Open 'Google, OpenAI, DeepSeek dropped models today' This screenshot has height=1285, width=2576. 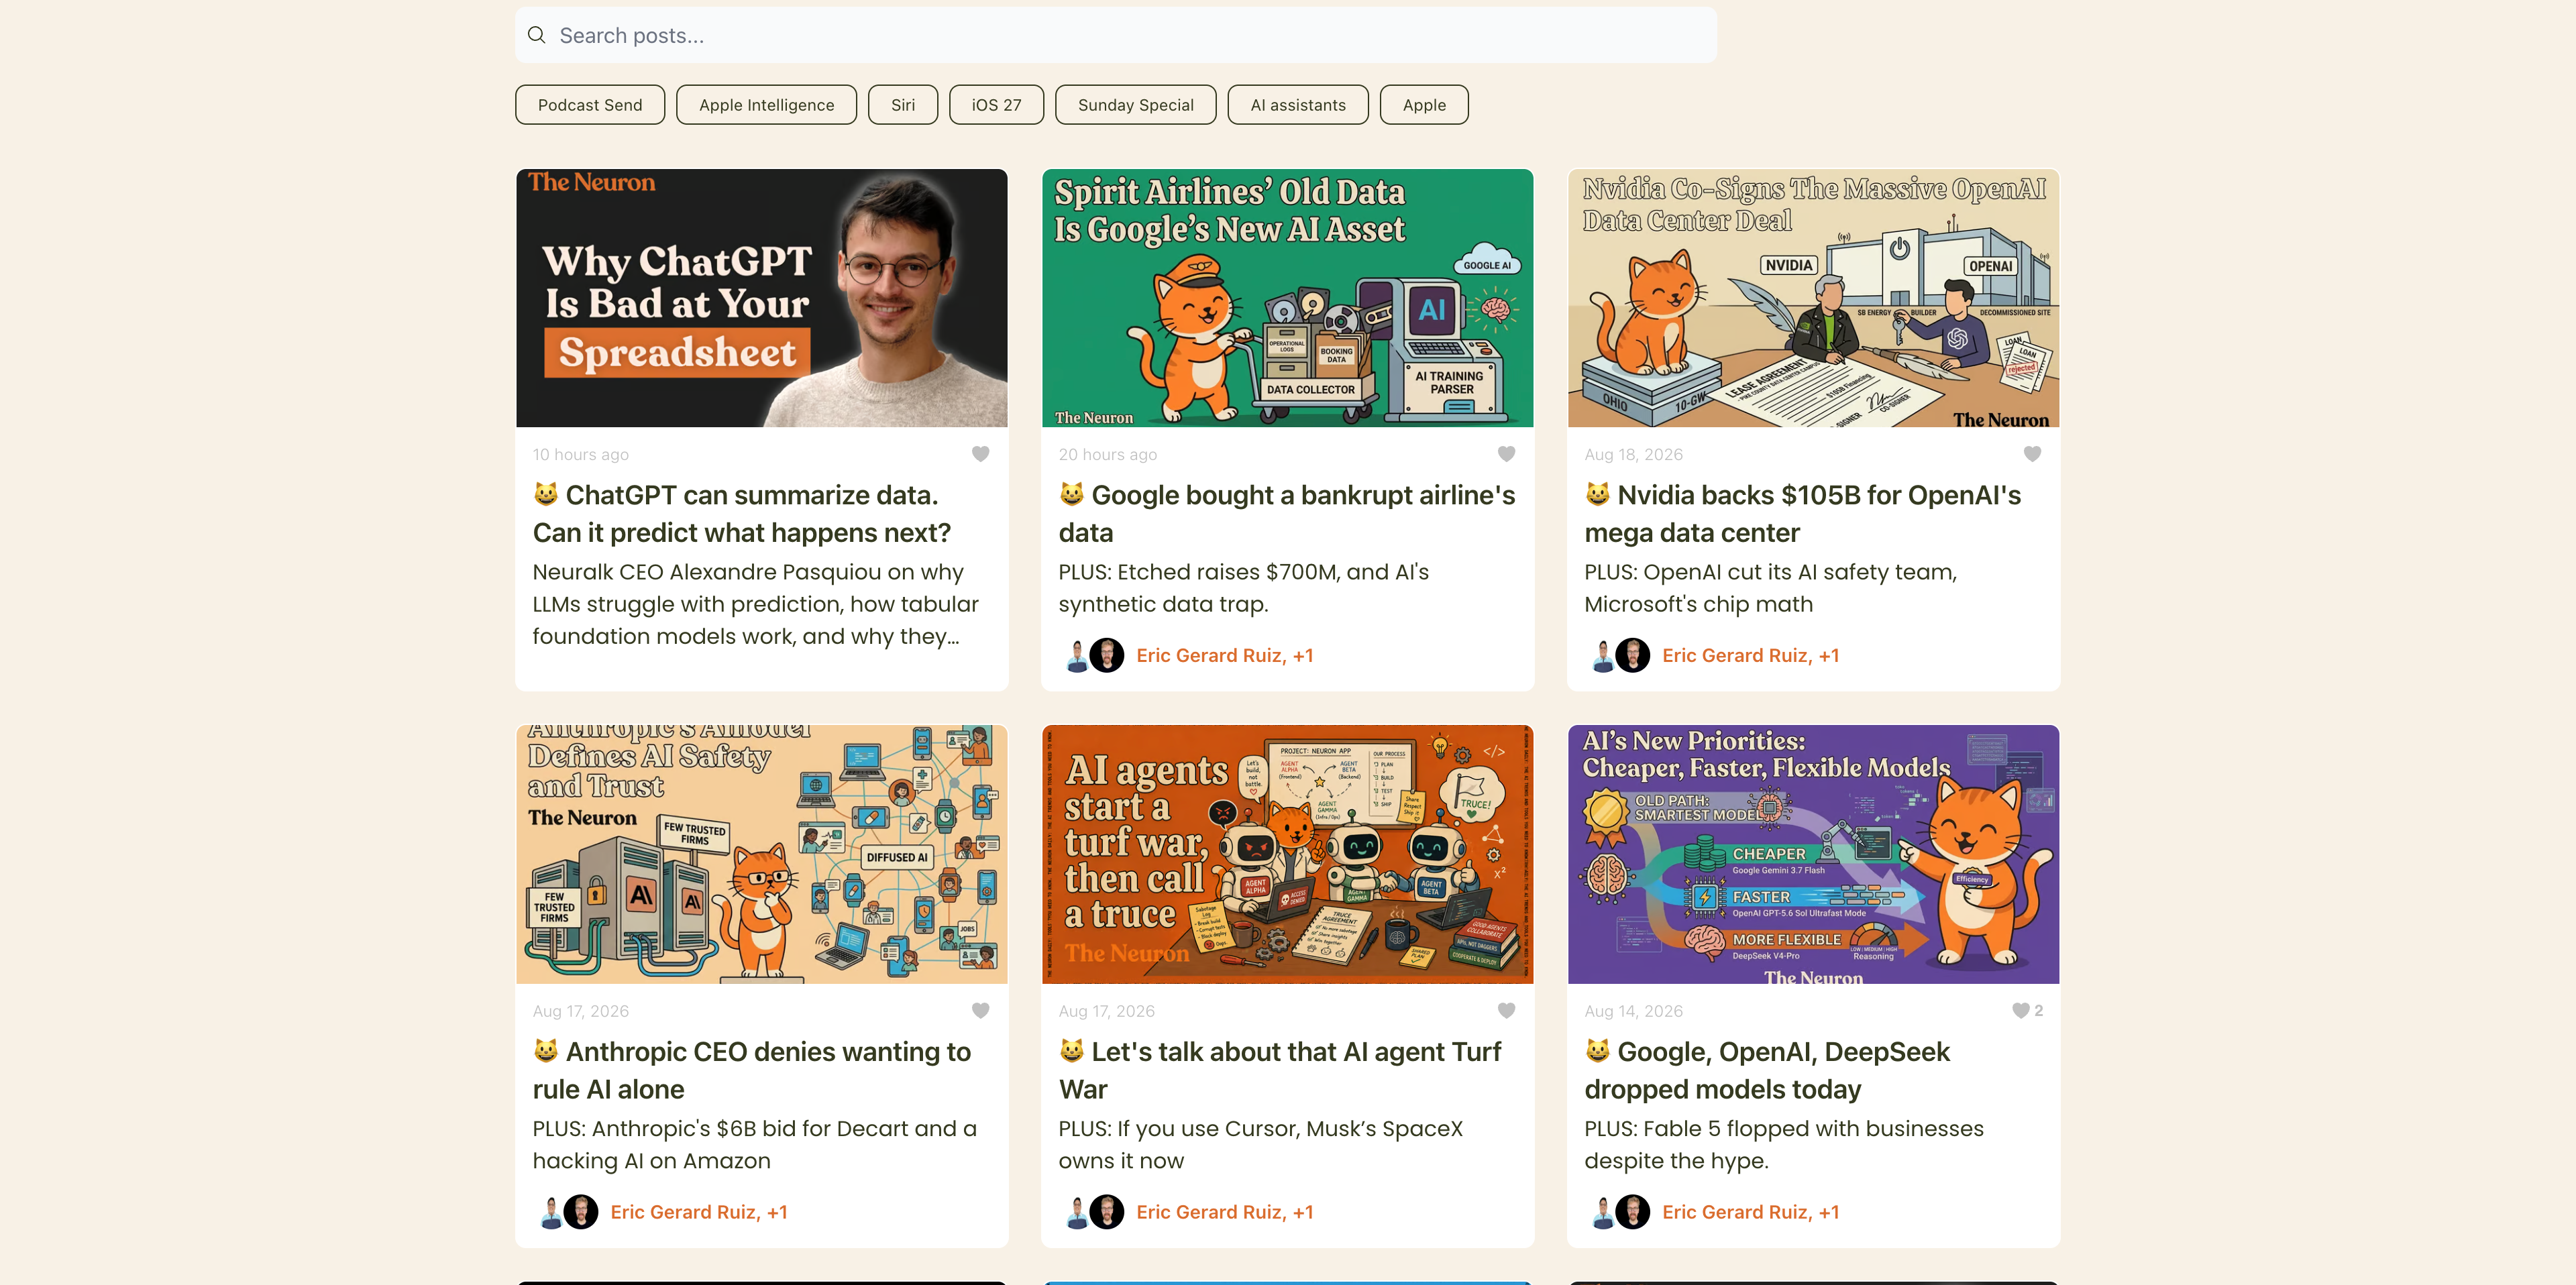click(x=1767, y=1070)
